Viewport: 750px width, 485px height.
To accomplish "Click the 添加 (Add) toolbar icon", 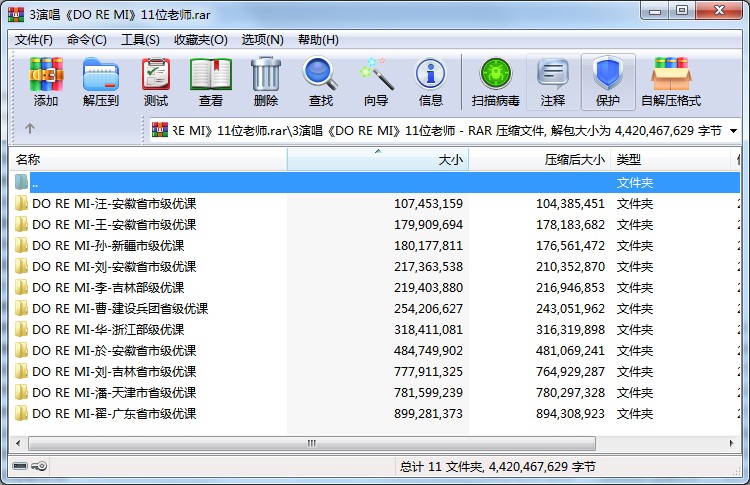I will [46, 74].
